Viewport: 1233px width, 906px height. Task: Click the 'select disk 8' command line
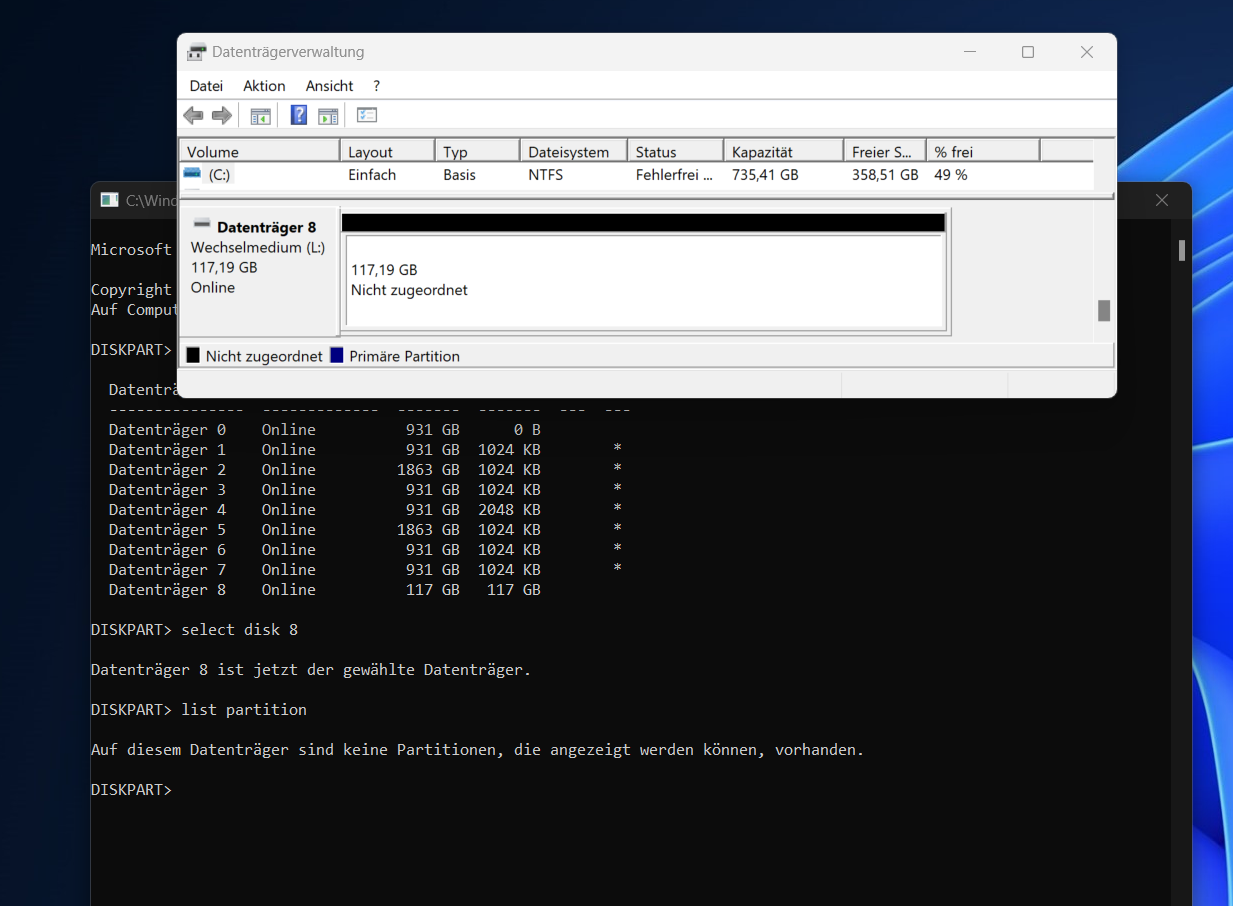point(195,629)
